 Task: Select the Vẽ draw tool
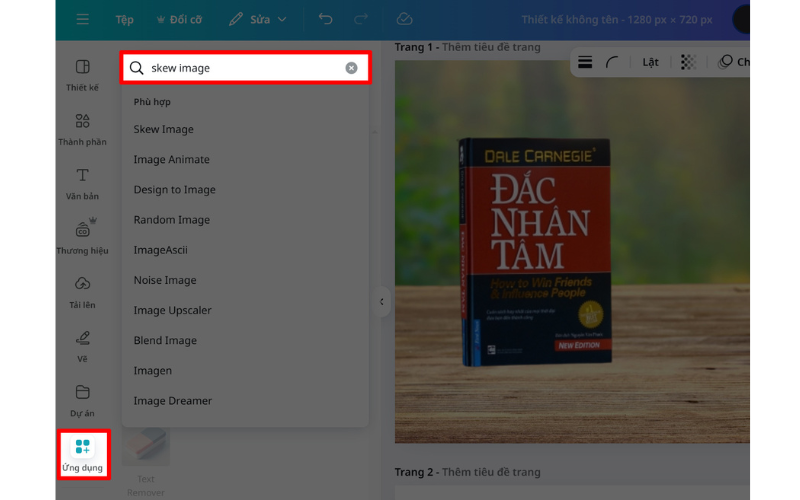[82, 345]
